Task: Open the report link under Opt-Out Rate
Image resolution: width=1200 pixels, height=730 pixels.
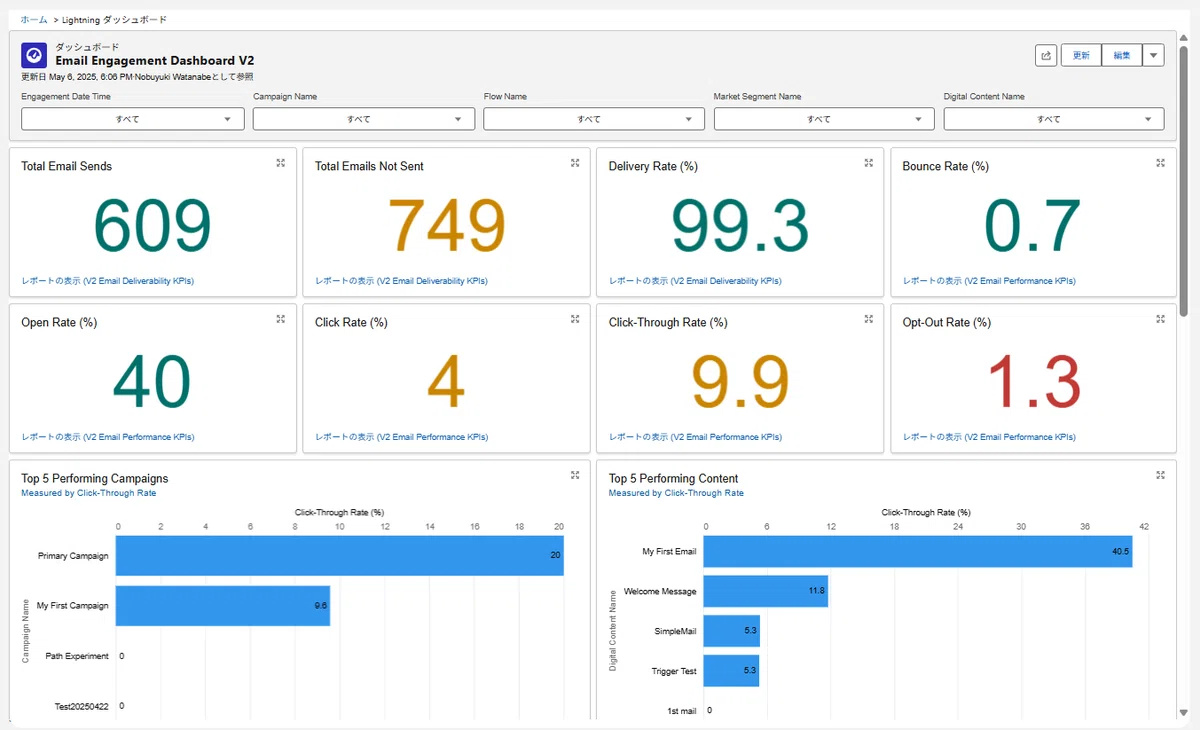Action: pyautogui.click(x=989, y=437)
